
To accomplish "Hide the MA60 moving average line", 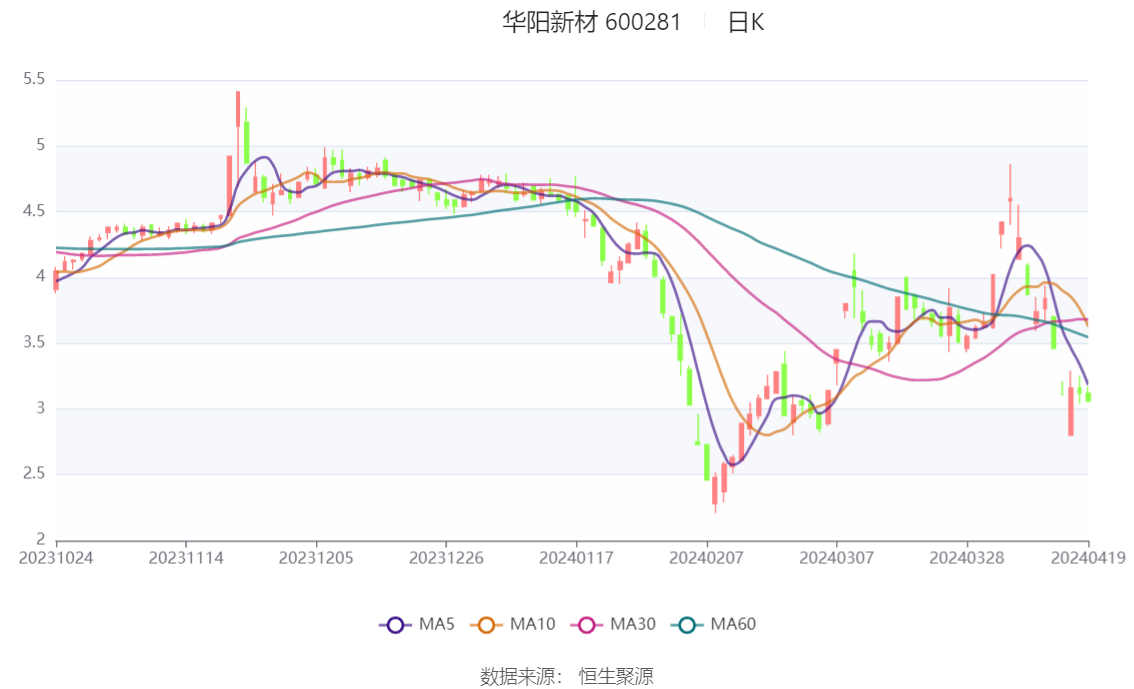I will [x=714, y=625].
